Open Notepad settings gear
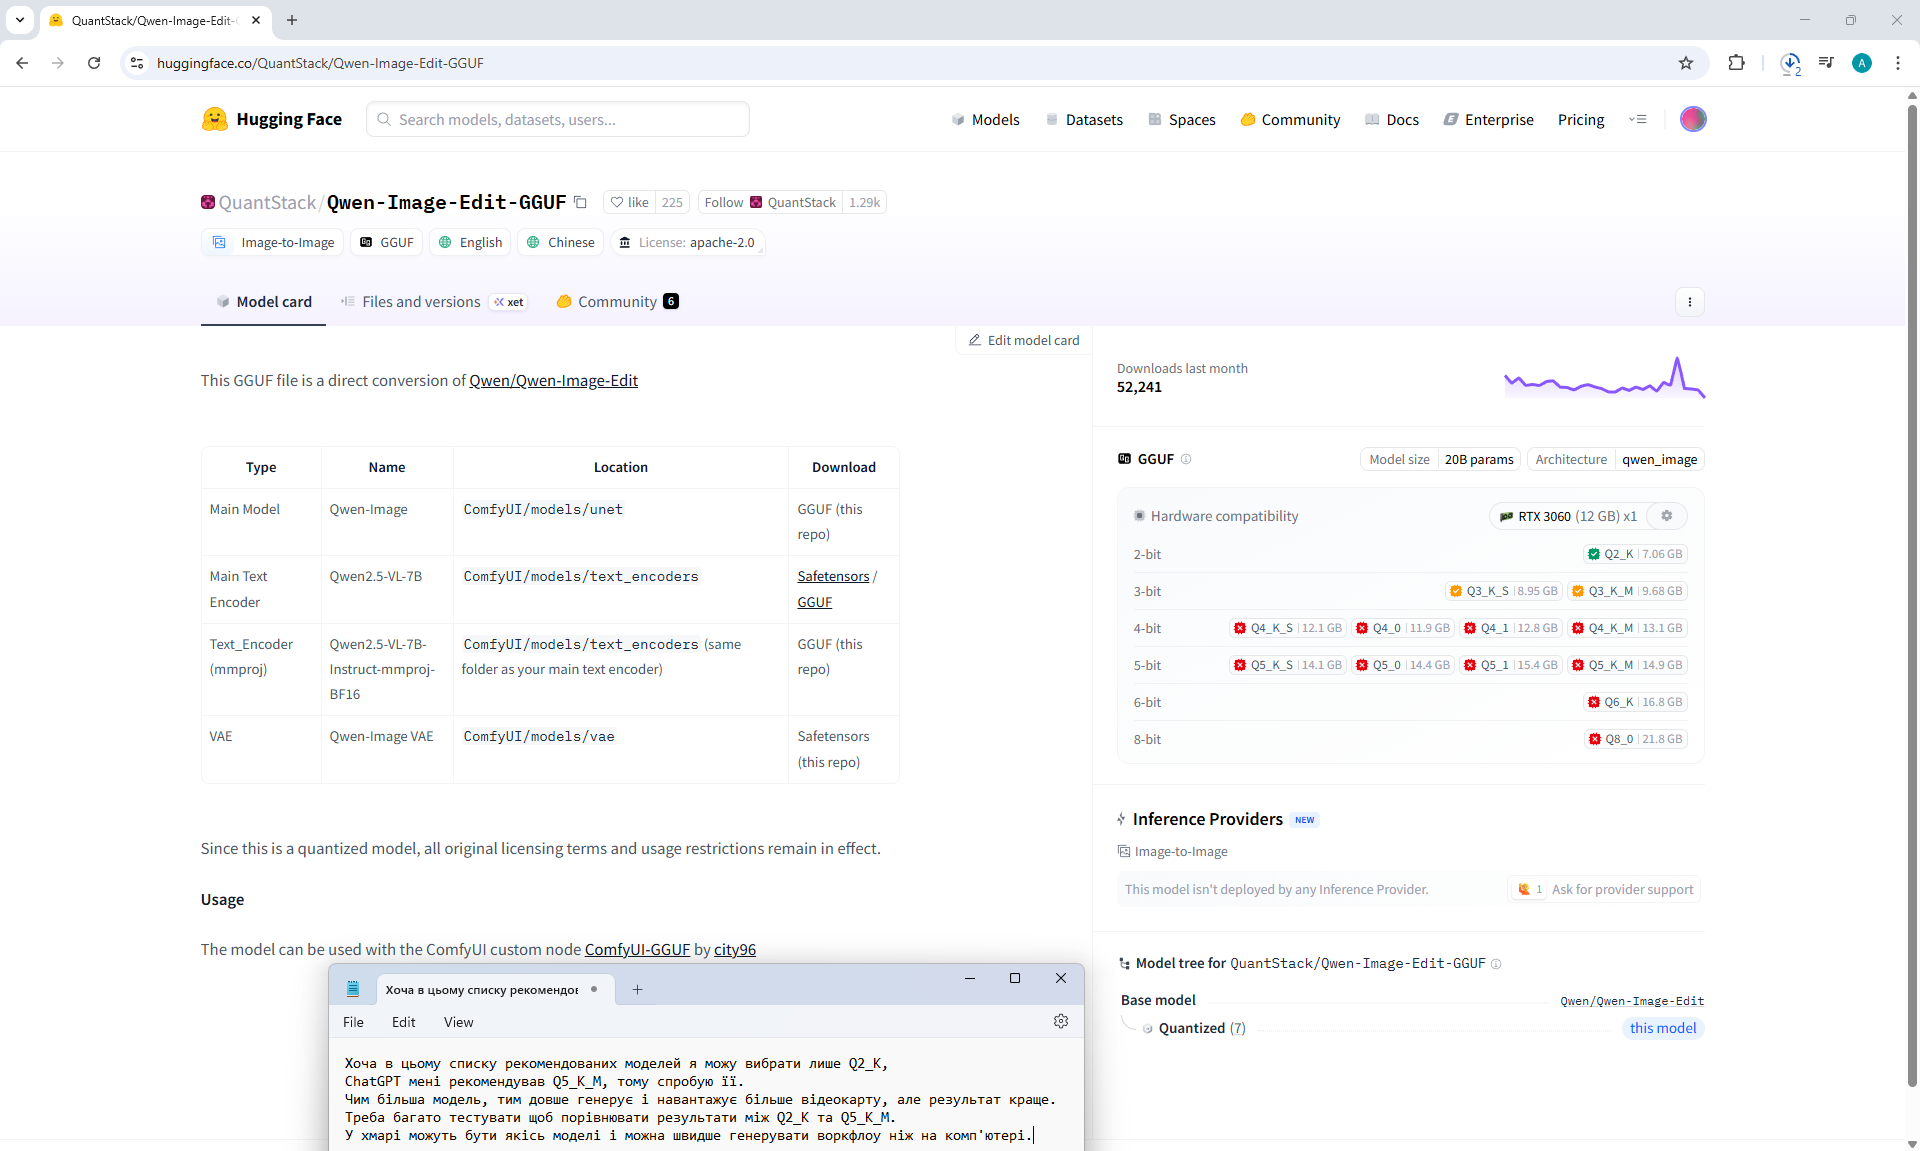This screenshot has width=1920, height=1151. point(1061,1021)
